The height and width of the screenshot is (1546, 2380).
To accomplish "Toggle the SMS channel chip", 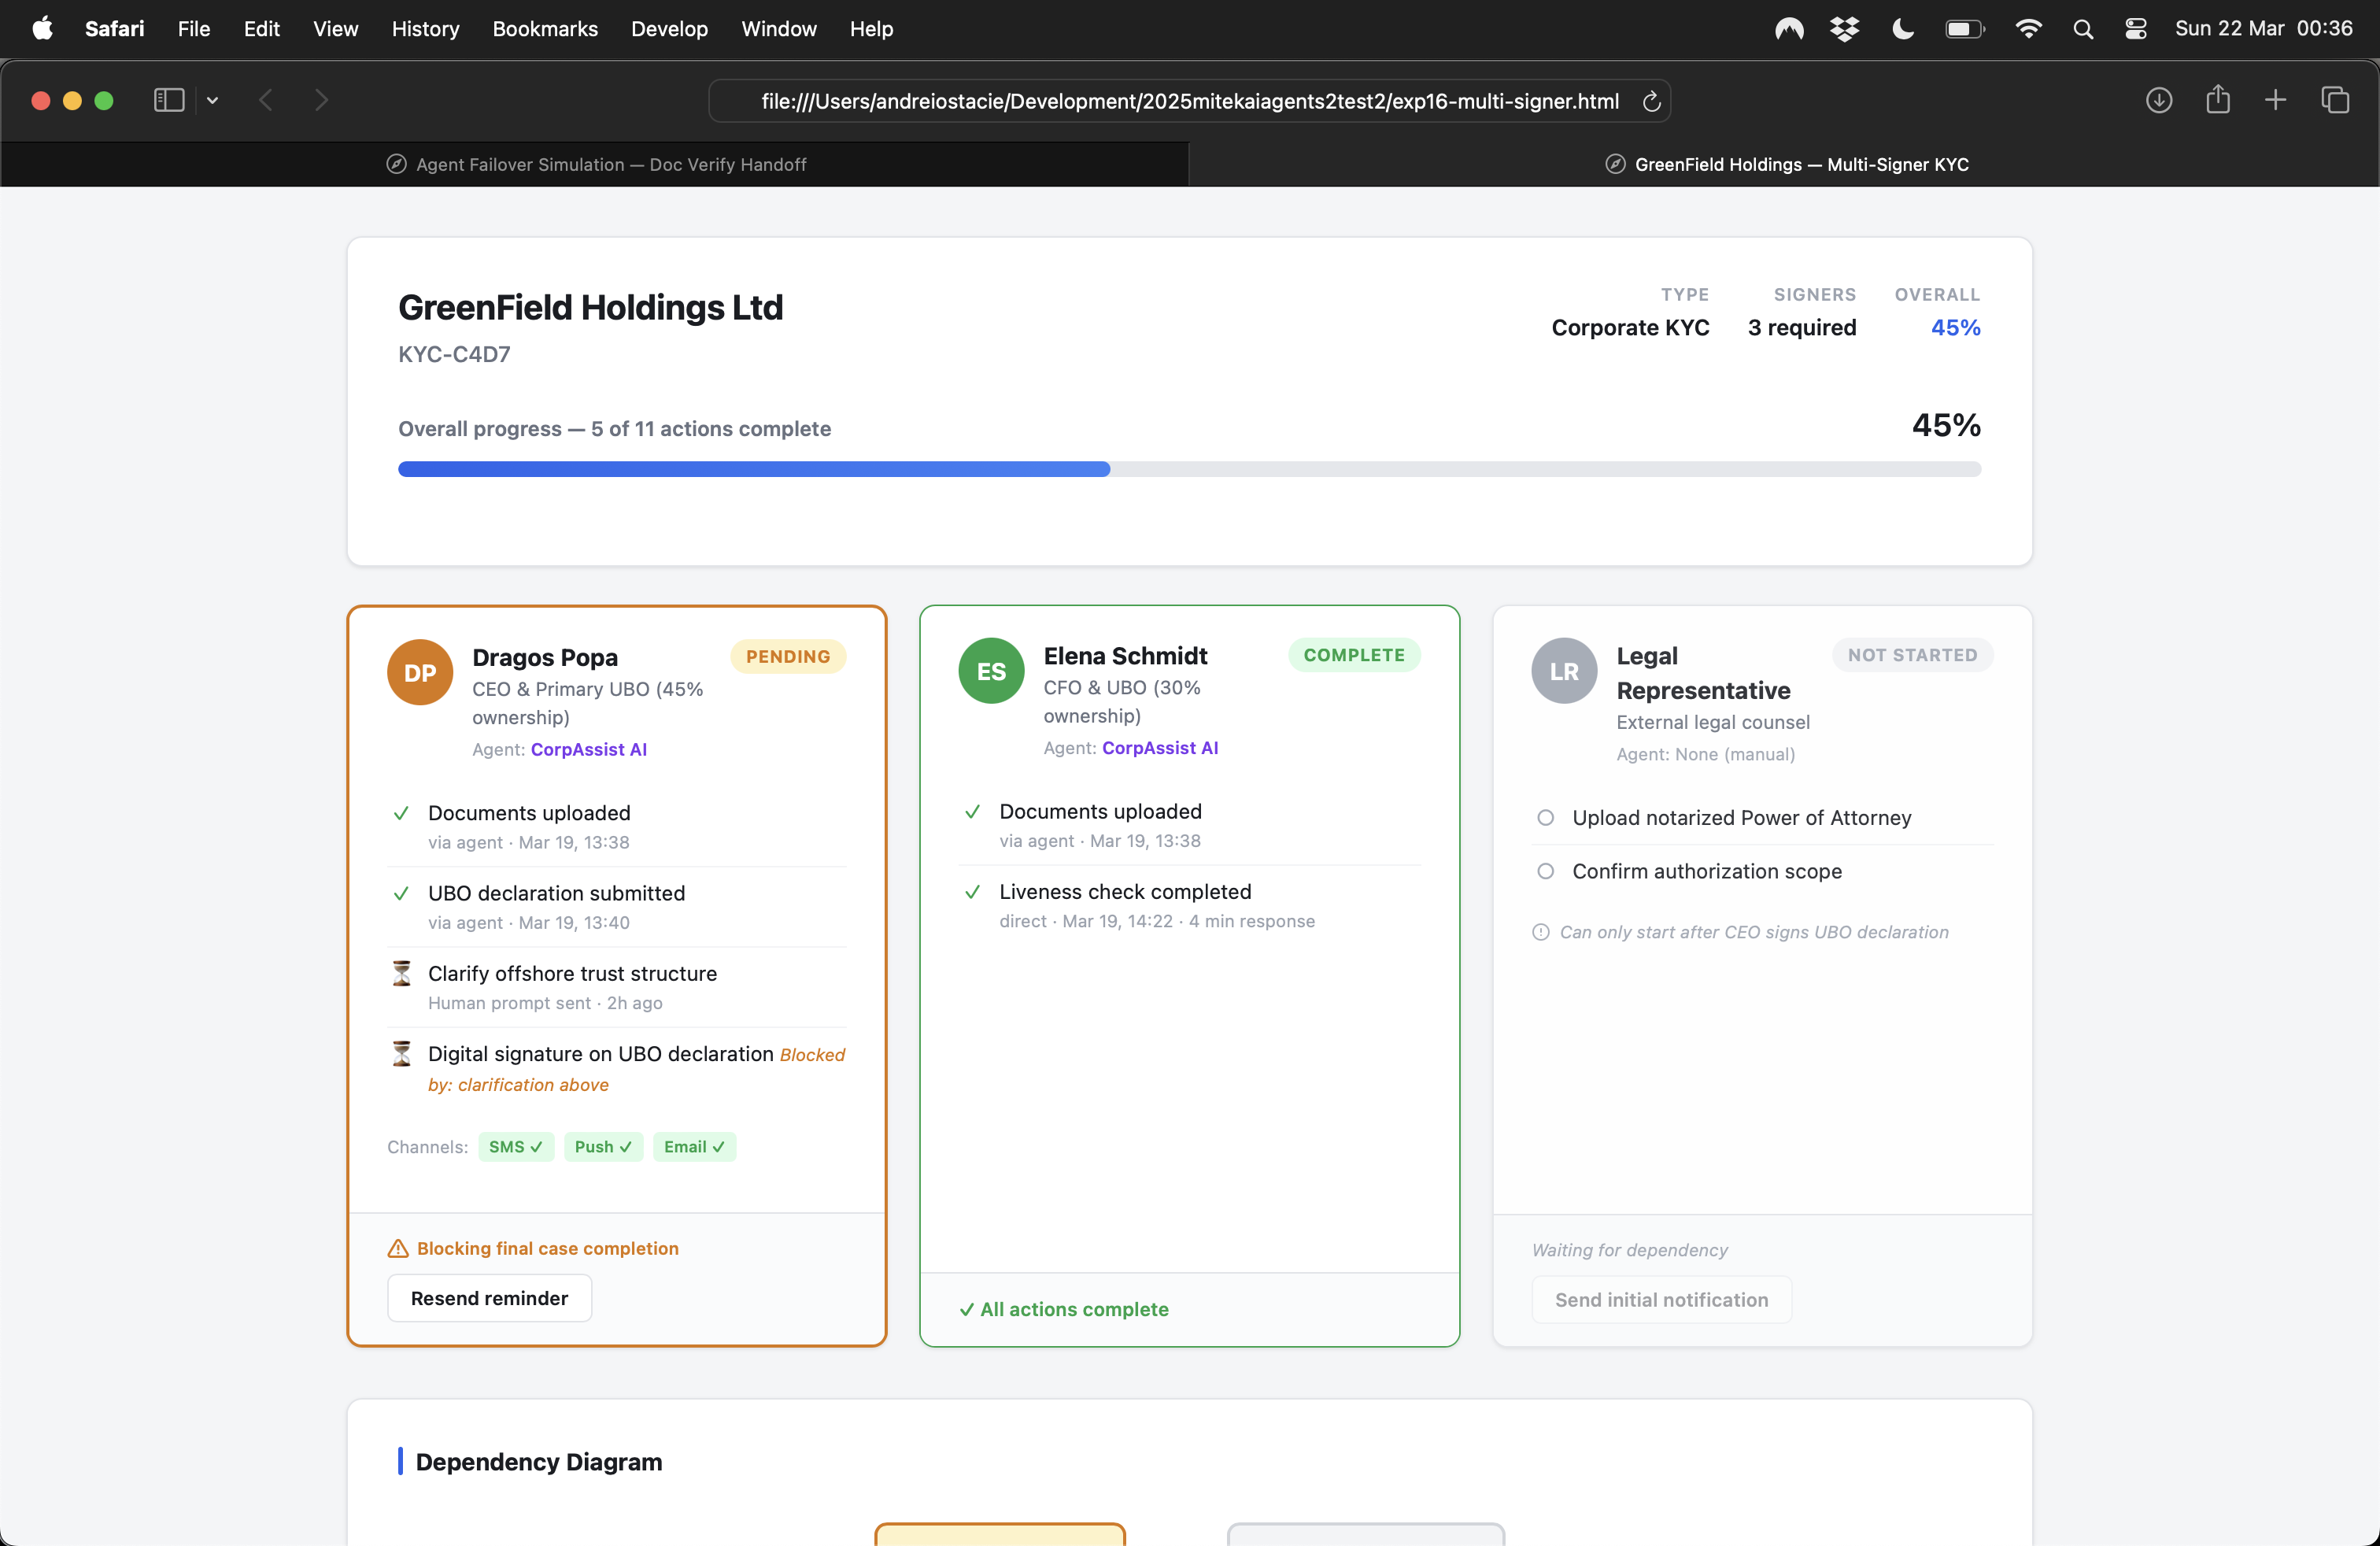I will coord(515,1147).
